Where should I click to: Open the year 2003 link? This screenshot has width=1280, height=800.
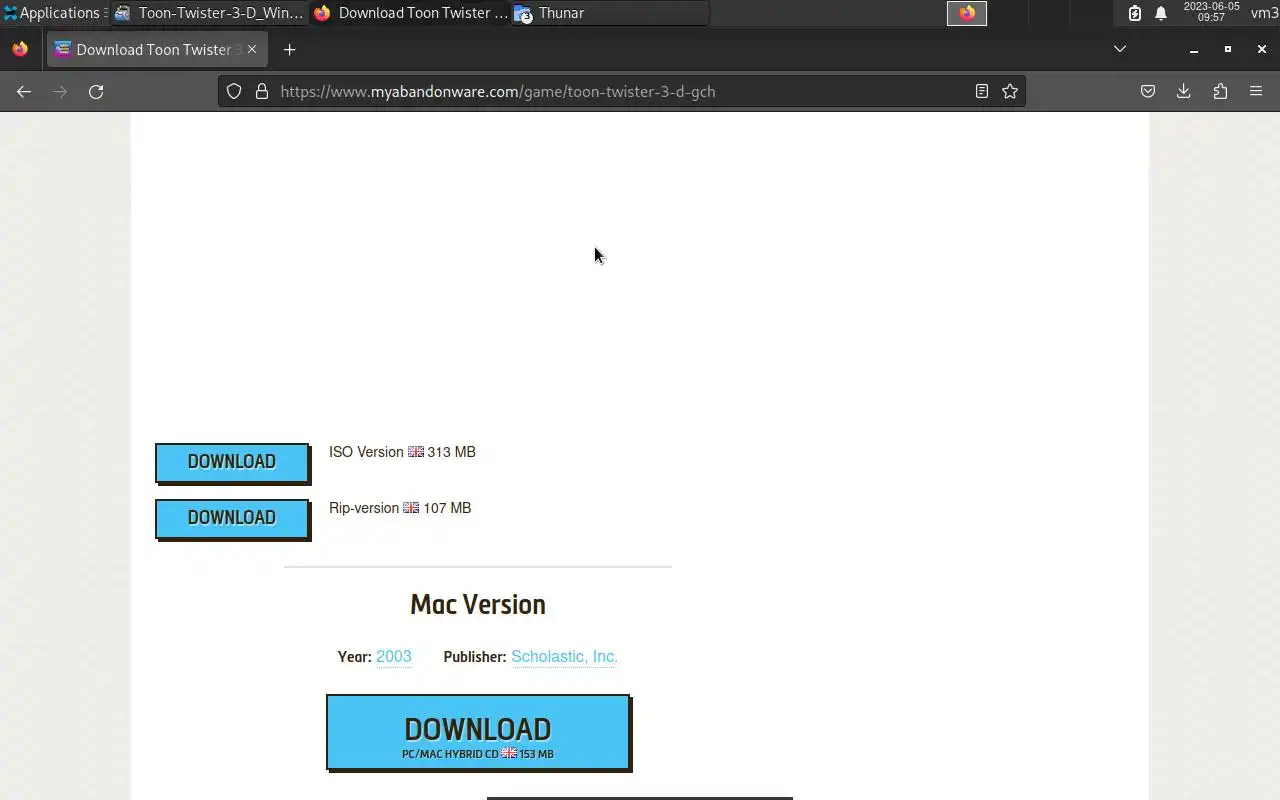(x=394, y=656)
